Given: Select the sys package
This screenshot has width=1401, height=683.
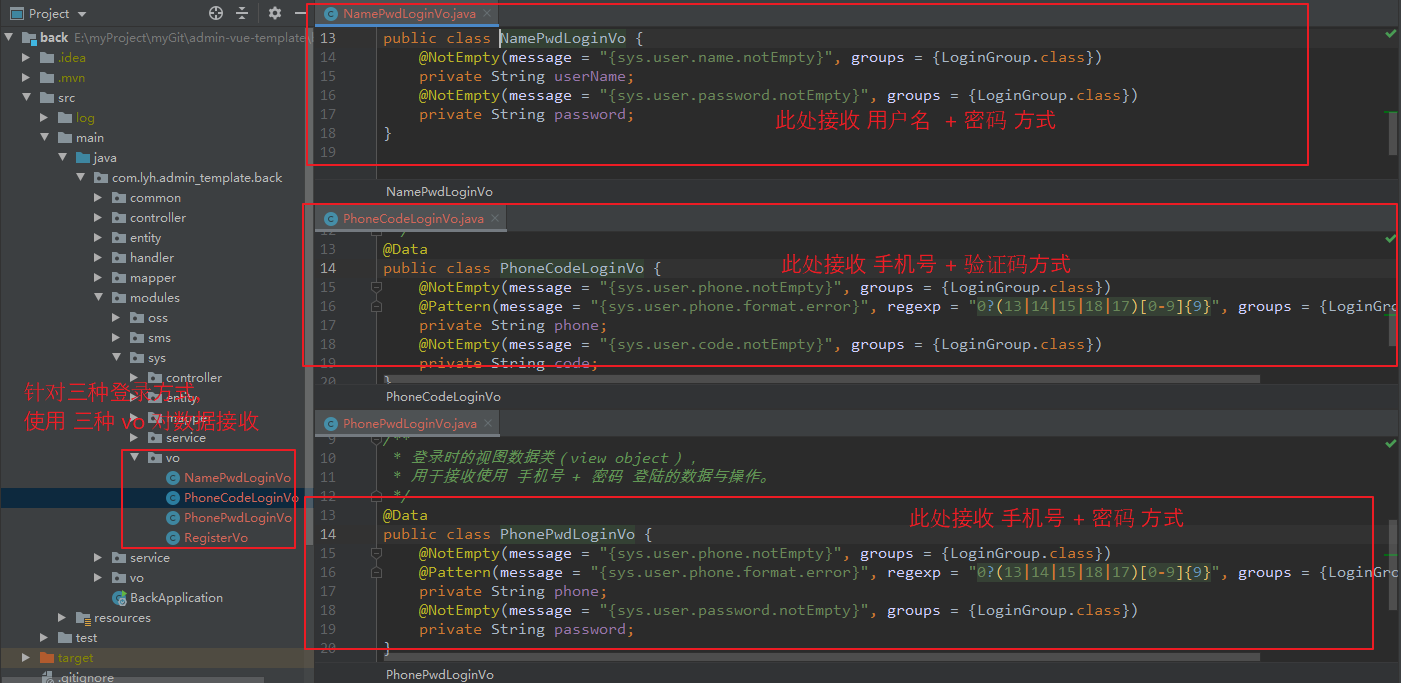Looking at the screenshot, I should click(157, 358).
